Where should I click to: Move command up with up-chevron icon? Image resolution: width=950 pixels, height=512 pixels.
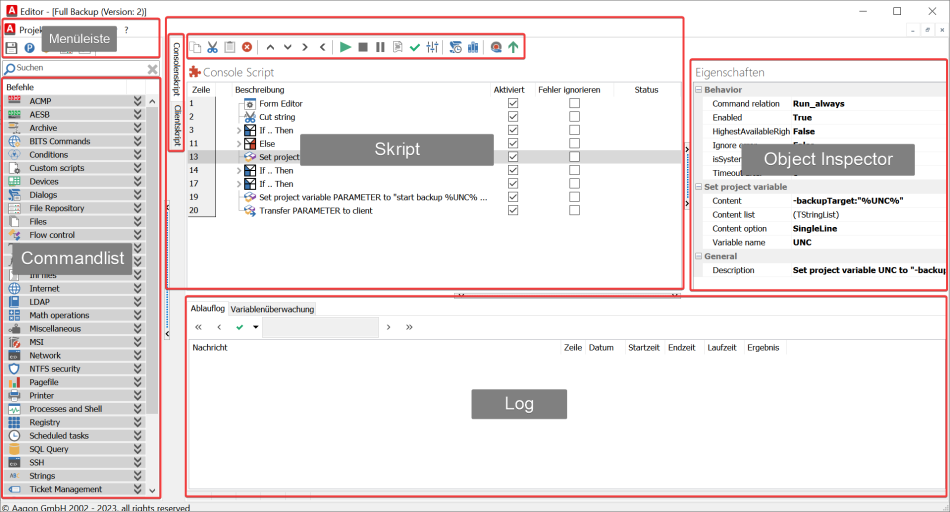point(270,47)
